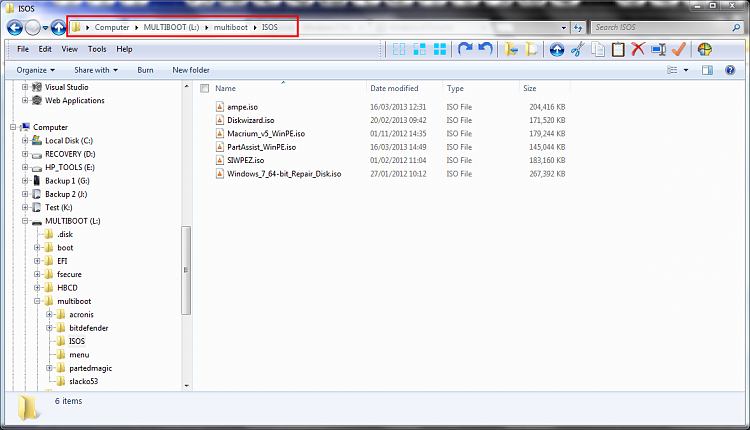Click the colorful pie-chart toolbar icon
The width and height of the screenshot is (750, 430).
pos(705,49)
